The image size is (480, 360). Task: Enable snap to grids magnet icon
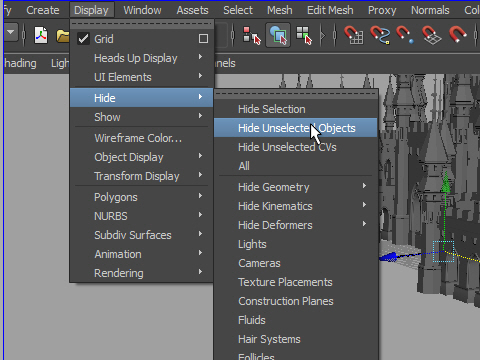(x=353, y=35)
